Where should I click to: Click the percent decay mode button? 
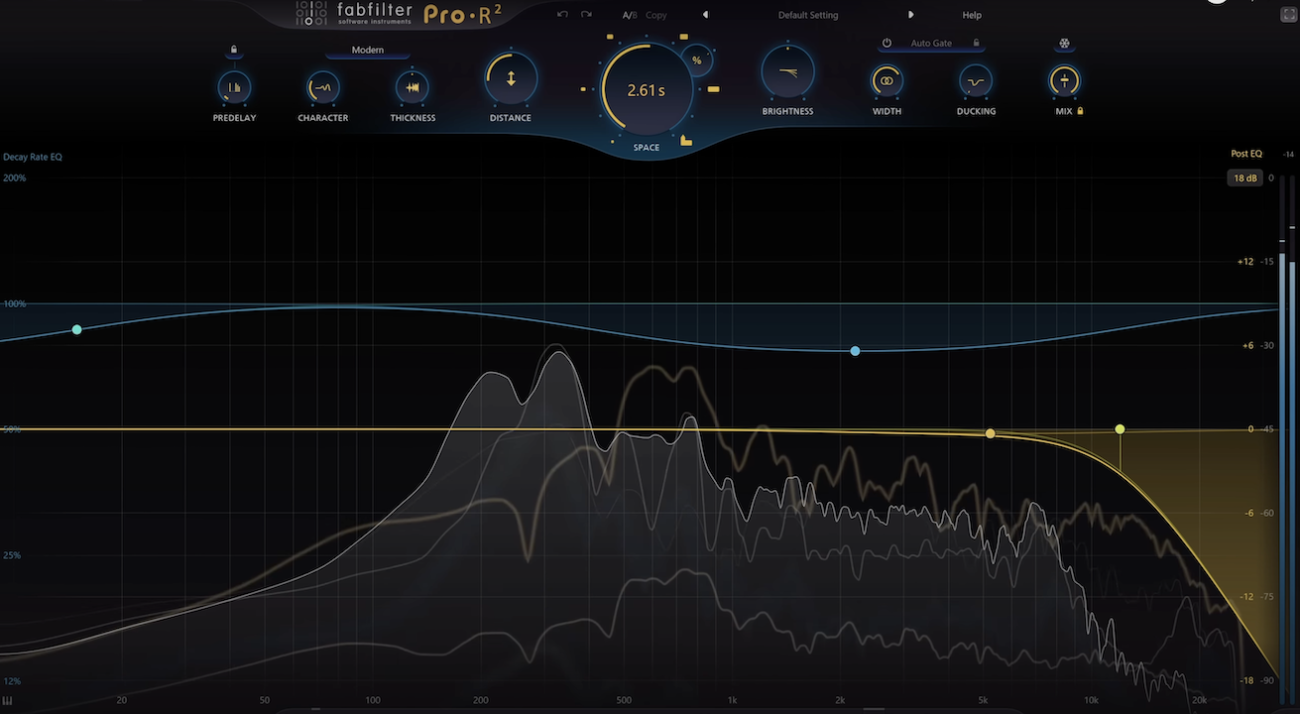(697, 61)
